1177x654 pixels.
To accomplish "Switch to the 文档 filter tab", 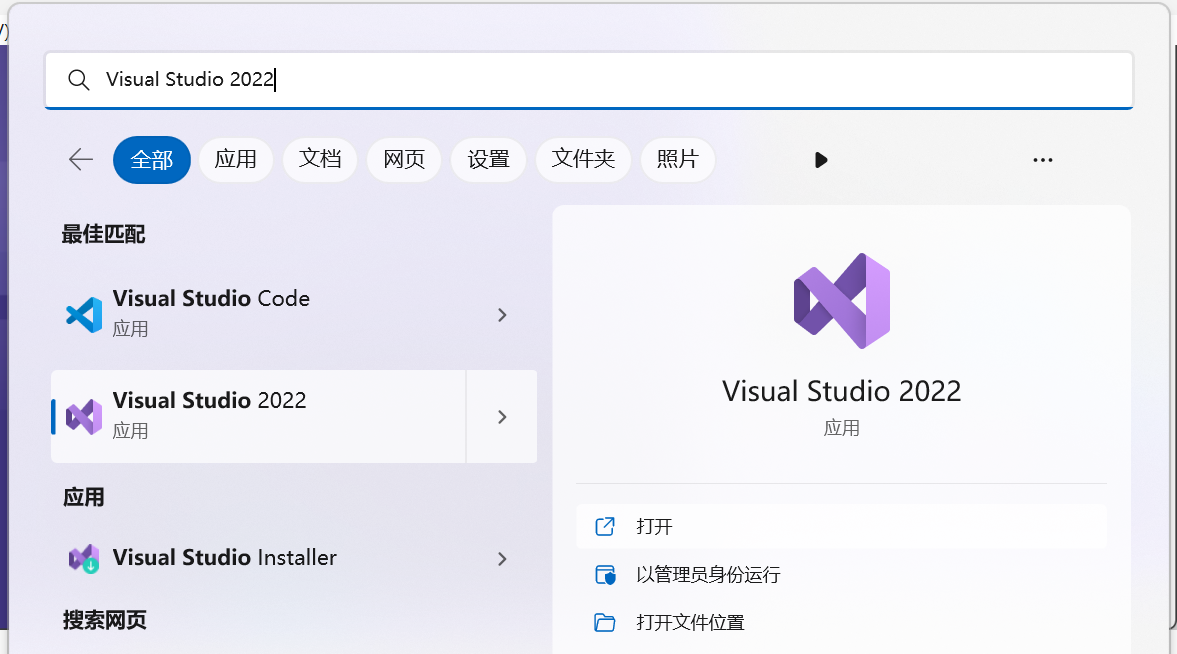I will point(320,159).
